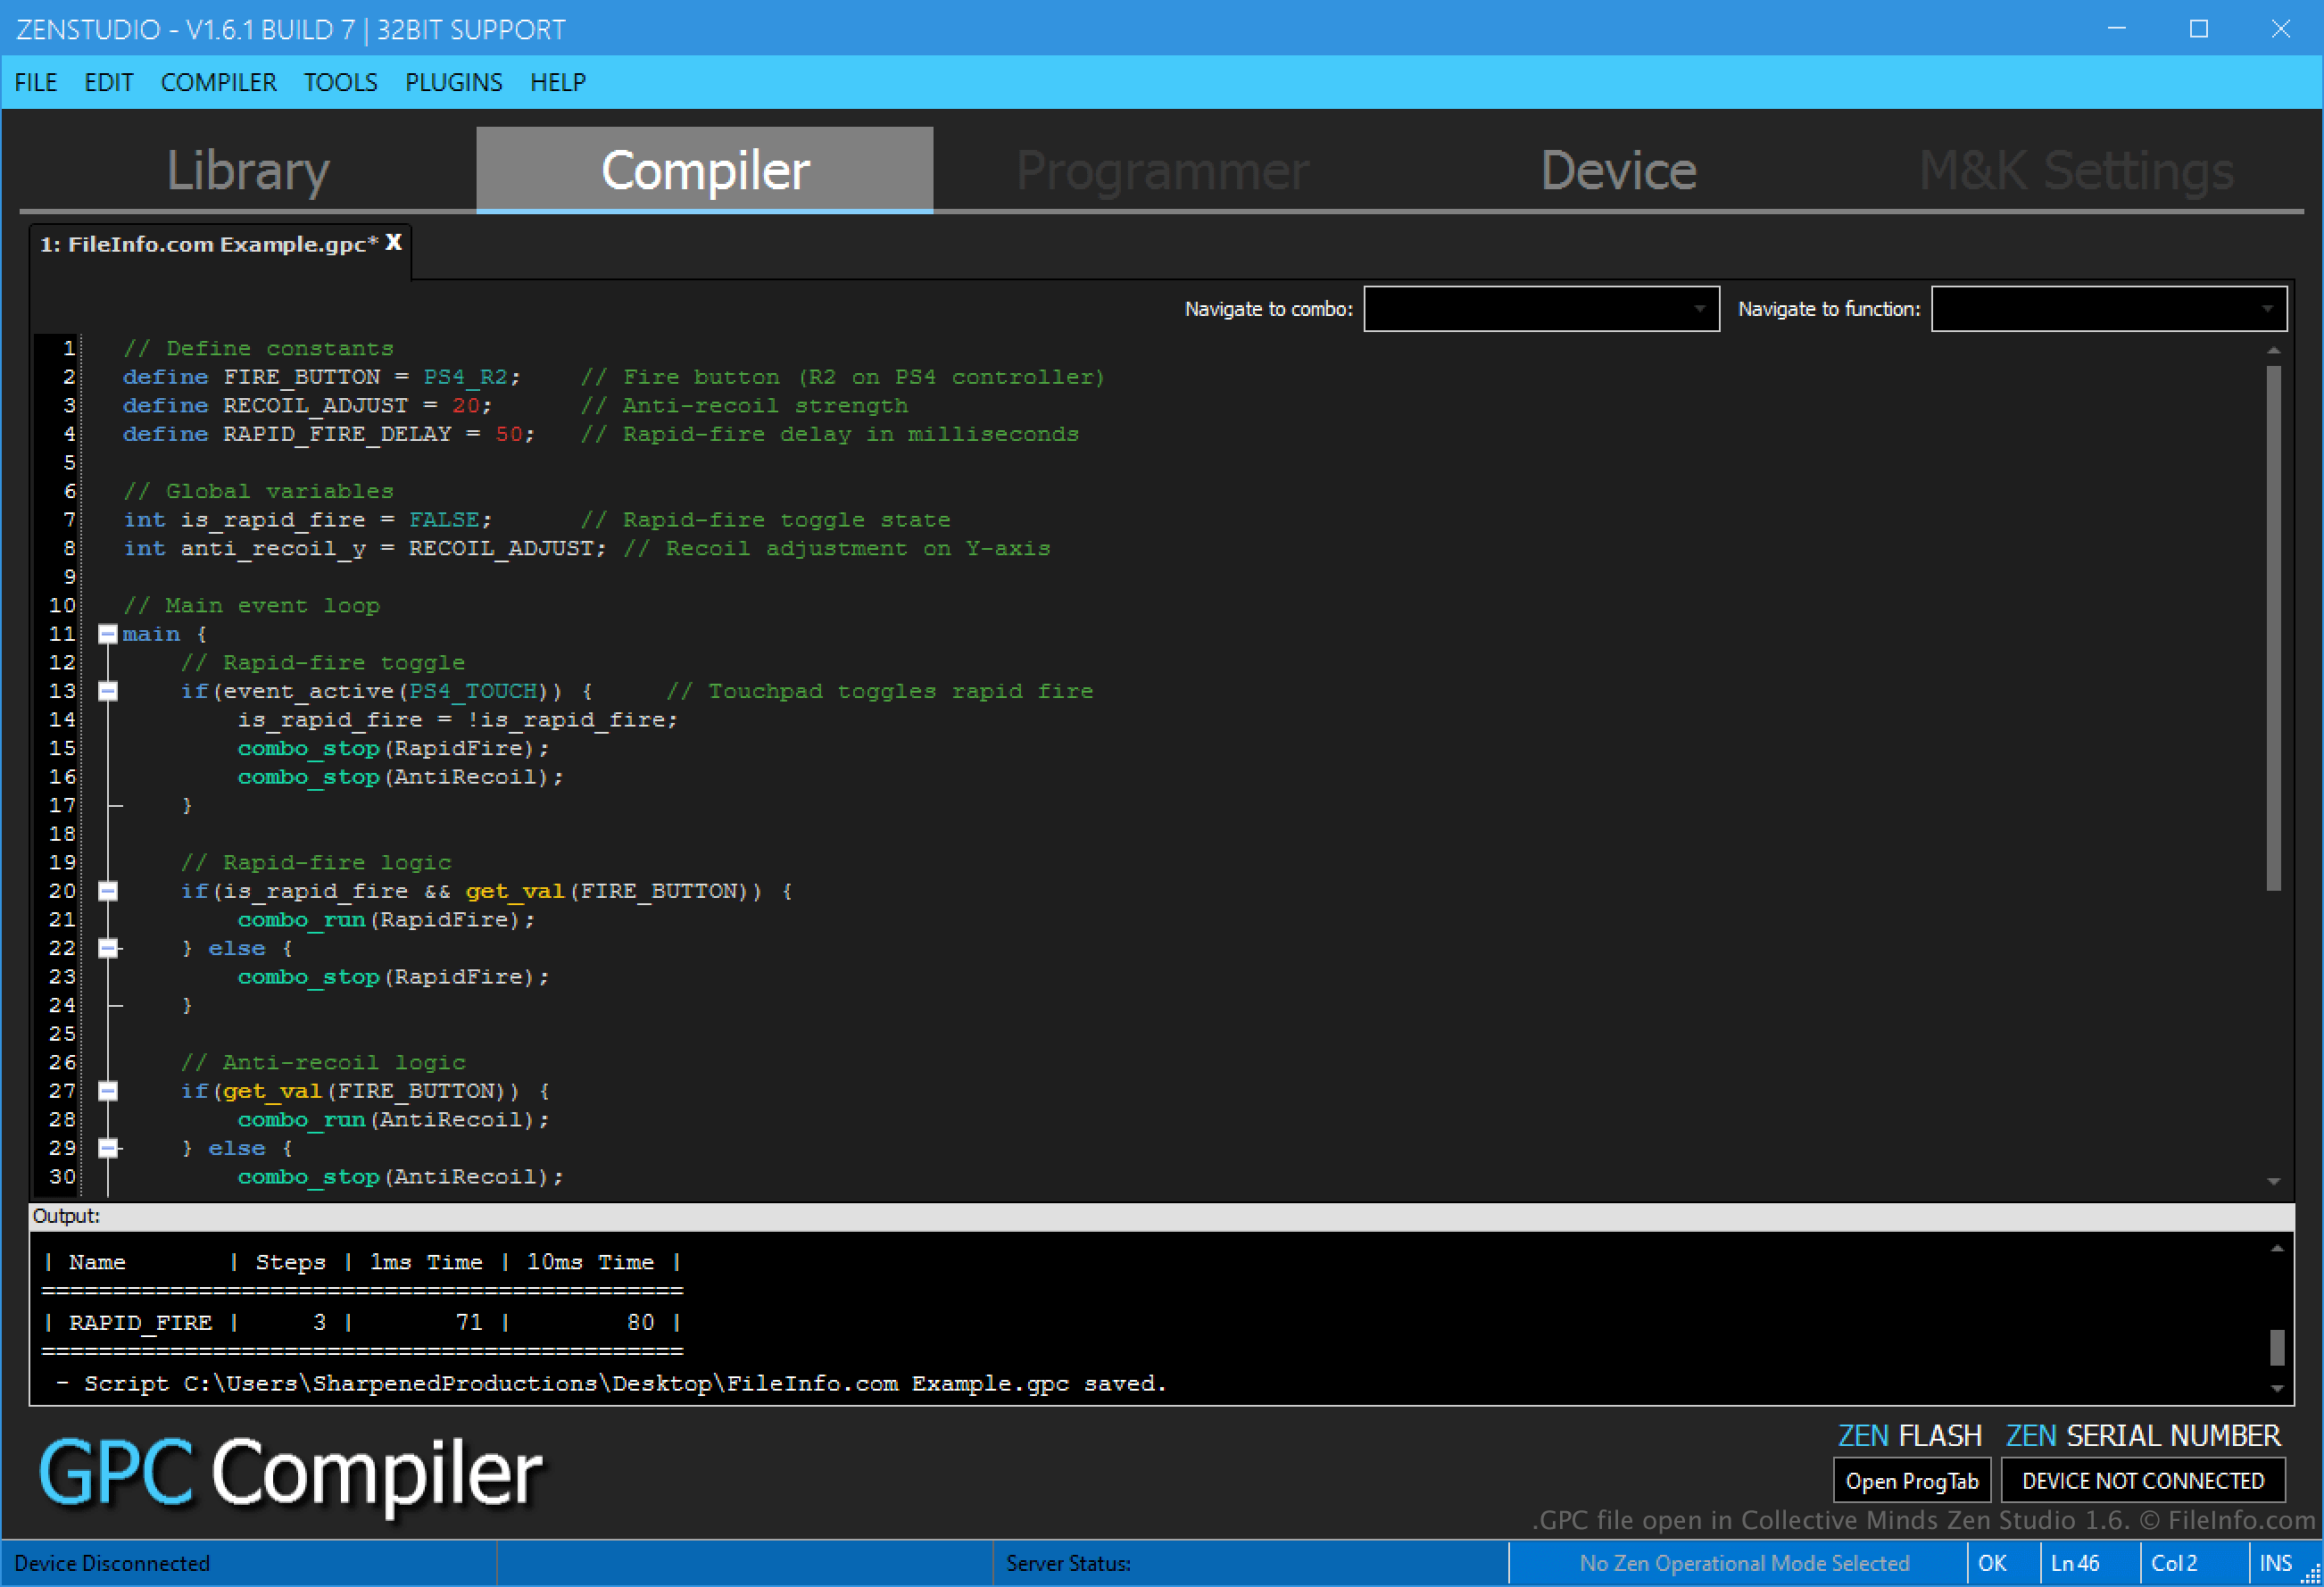The image size is (2324, 1587).
Task: Click the code editor scroll down arrow
Action: (2273, 1182)
